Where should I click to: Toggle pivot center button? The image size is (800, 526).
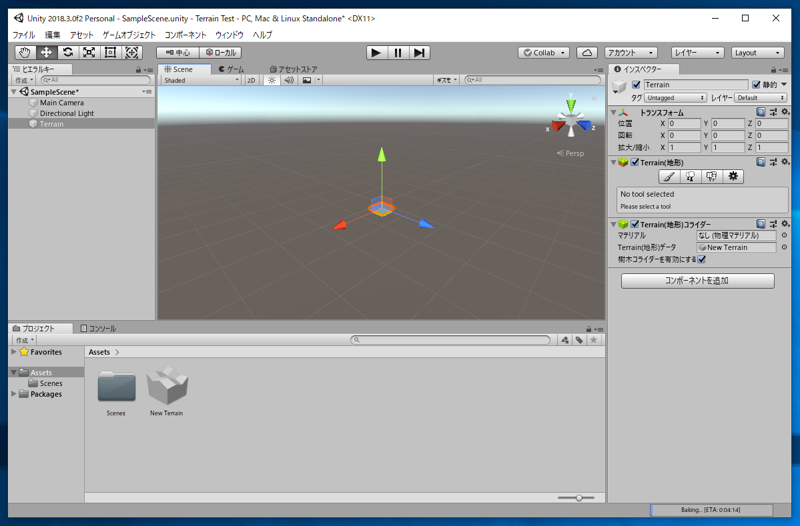coord(178,53)
